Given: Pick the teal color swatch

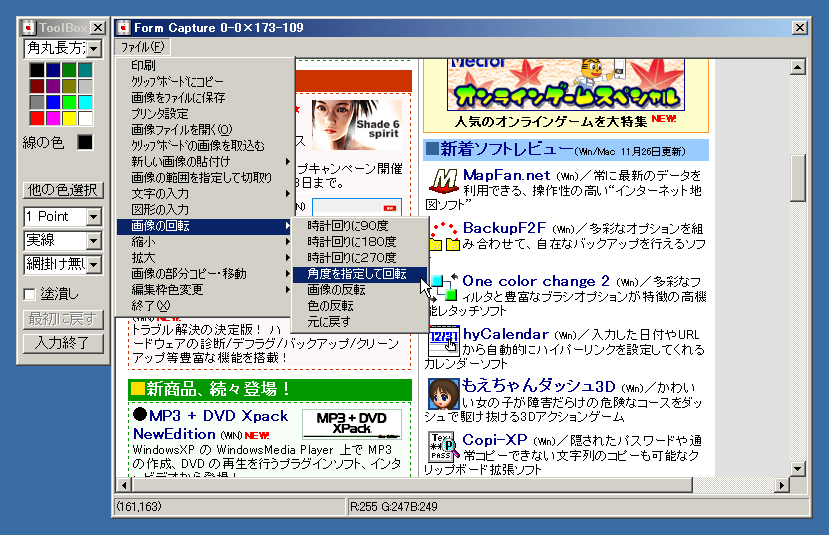Looking at the screenshot, I should 85,70.
